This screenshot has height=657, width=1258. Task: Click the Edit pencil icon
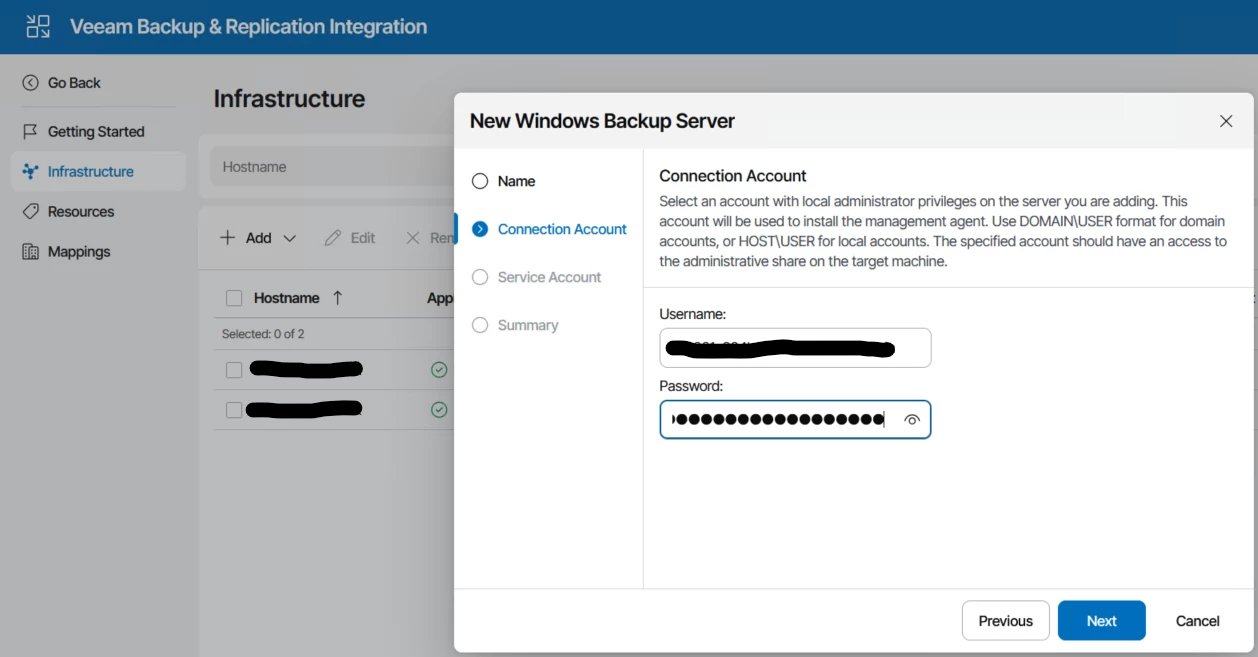tap(333, 238)
